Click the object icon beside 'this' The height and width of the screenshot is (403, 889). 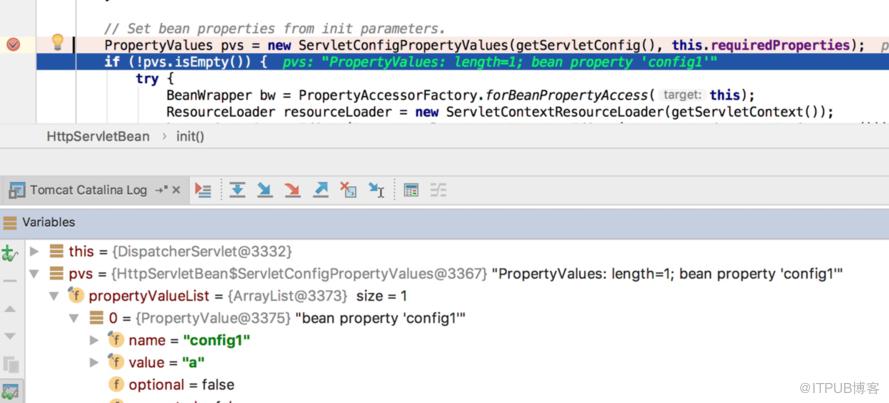(56, 251)
